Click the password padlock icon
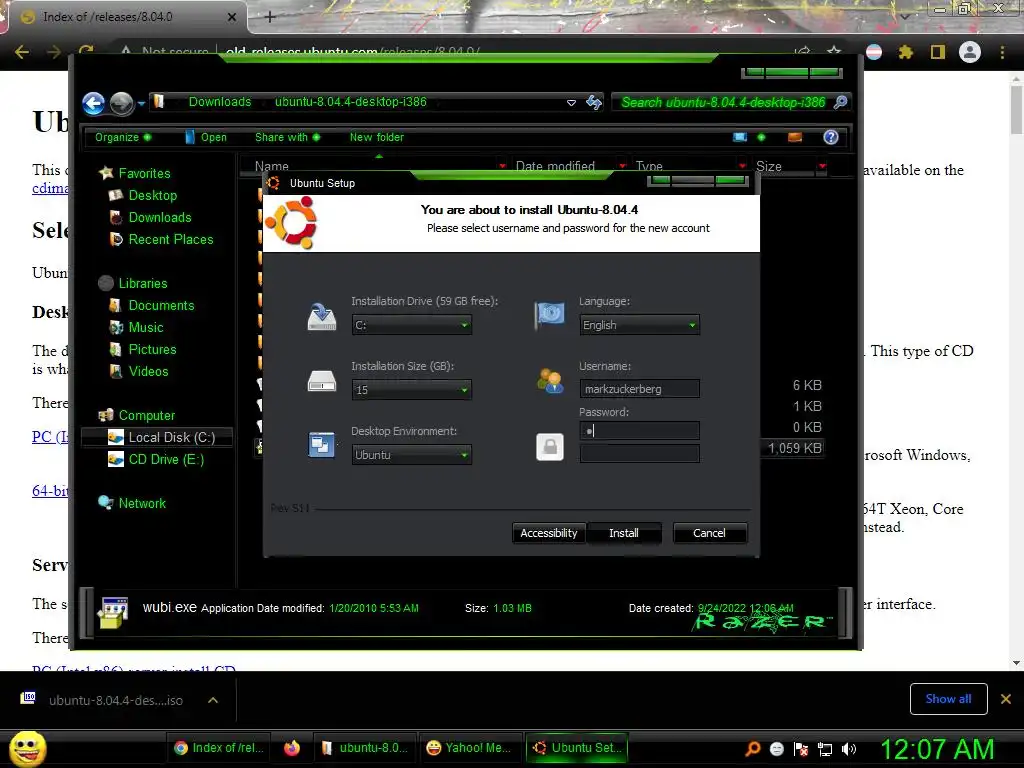Screen dimensions: 1024x768 (x=550, y=447)
